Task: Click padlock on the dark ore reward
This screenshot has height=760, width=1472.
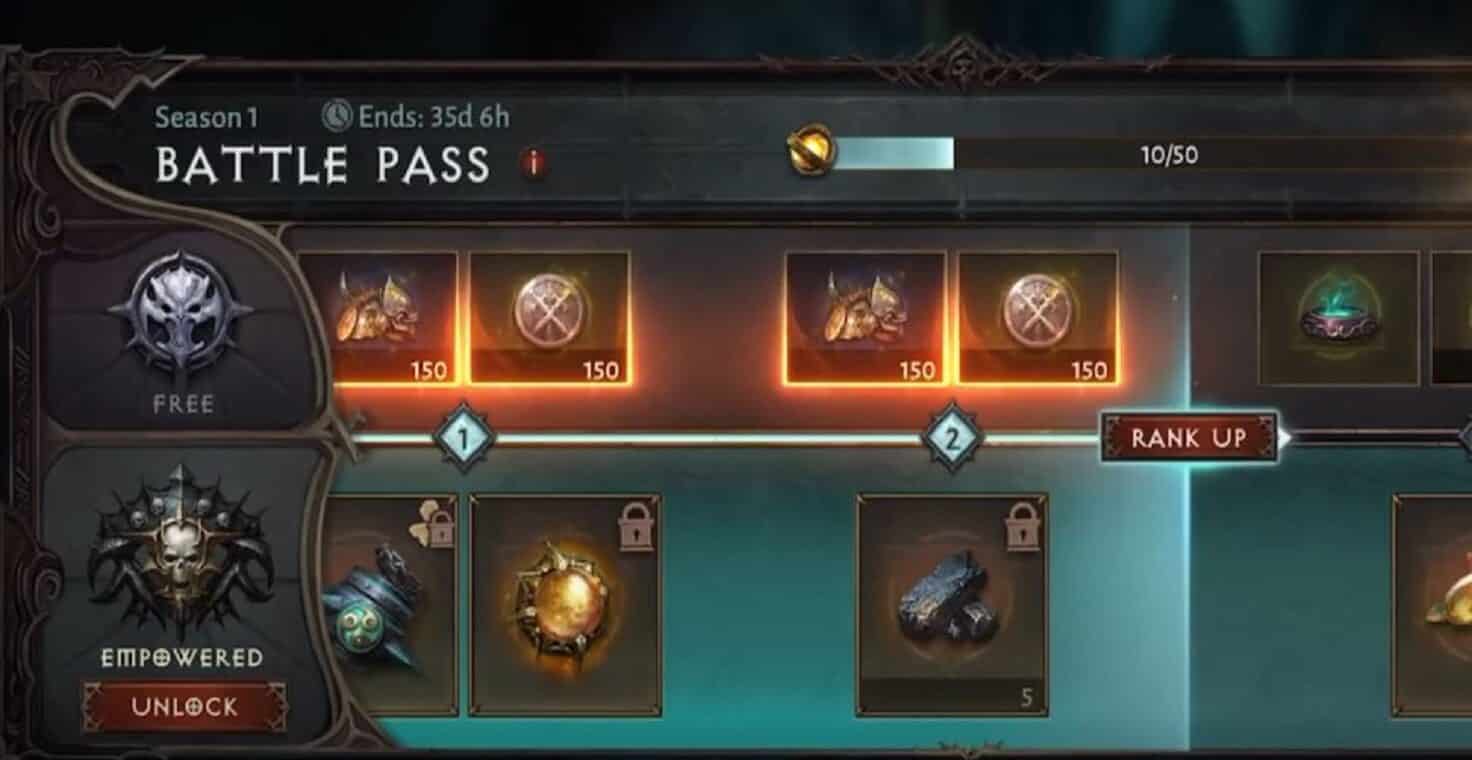Action: coord(1019,525)
